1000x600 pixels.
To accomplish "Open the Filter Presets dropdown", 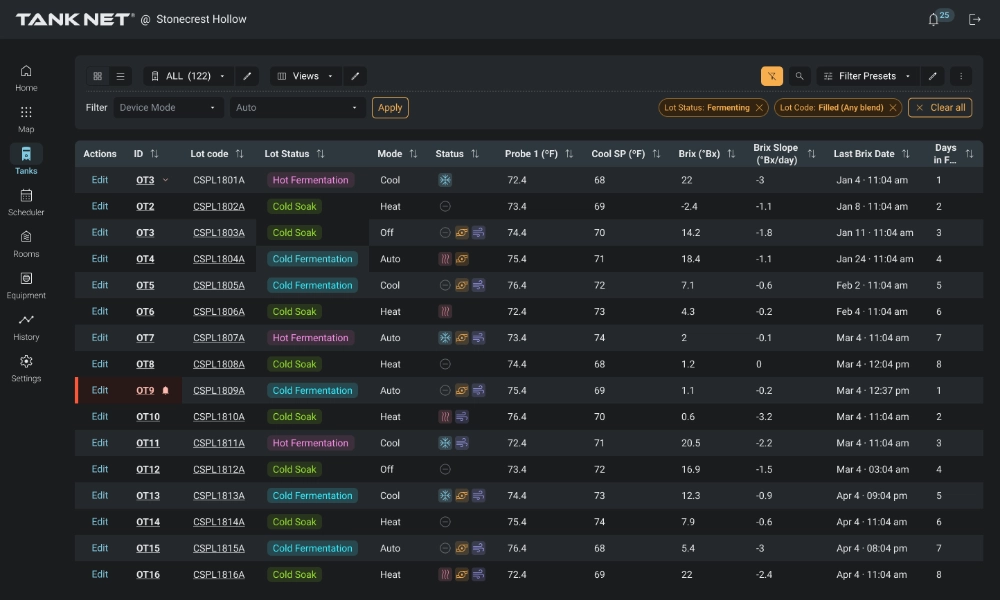I will (x=866, y=76).
